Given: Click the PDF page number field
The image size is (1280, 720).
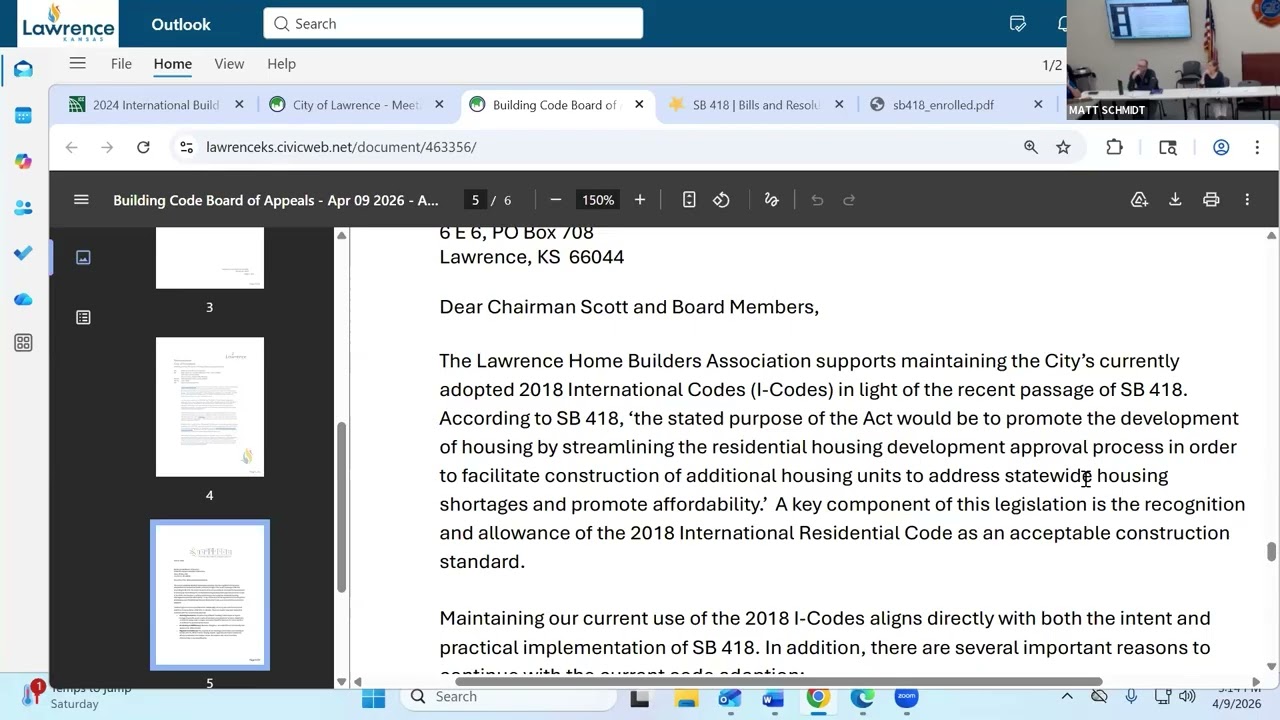Looking at the screenshot, I should (475, 200).
